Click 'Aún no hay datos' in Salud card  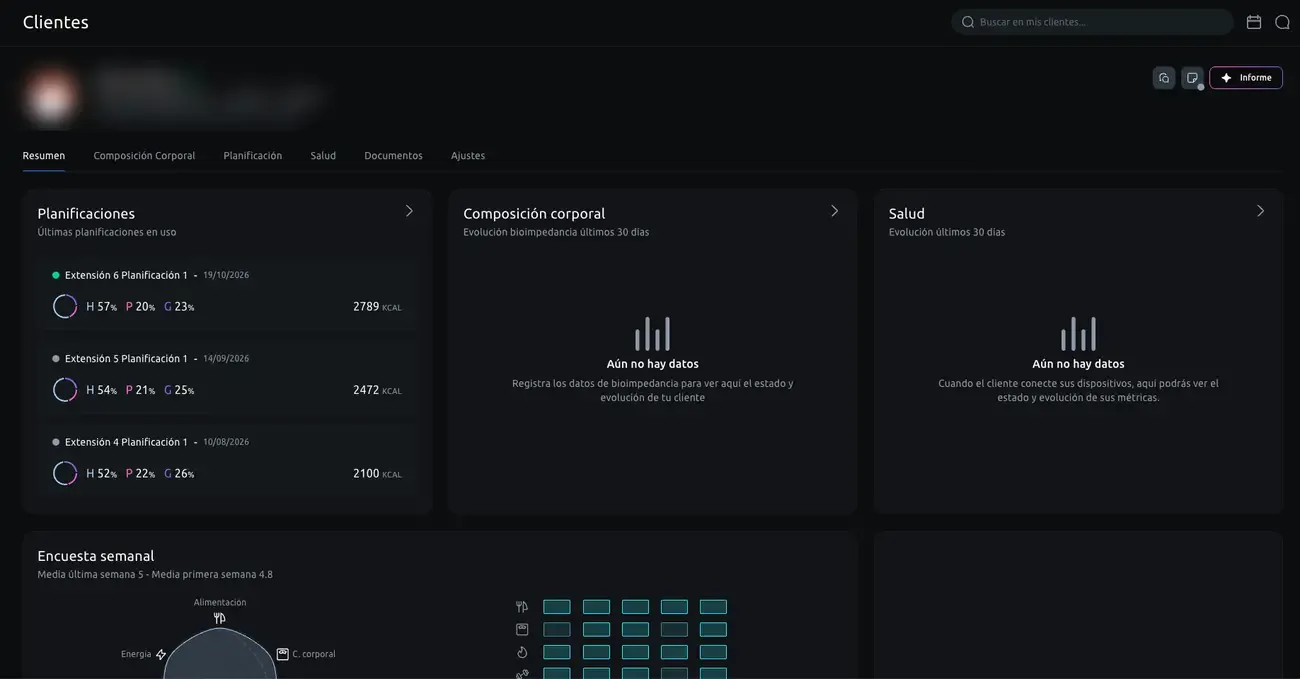pos(1078,364)
